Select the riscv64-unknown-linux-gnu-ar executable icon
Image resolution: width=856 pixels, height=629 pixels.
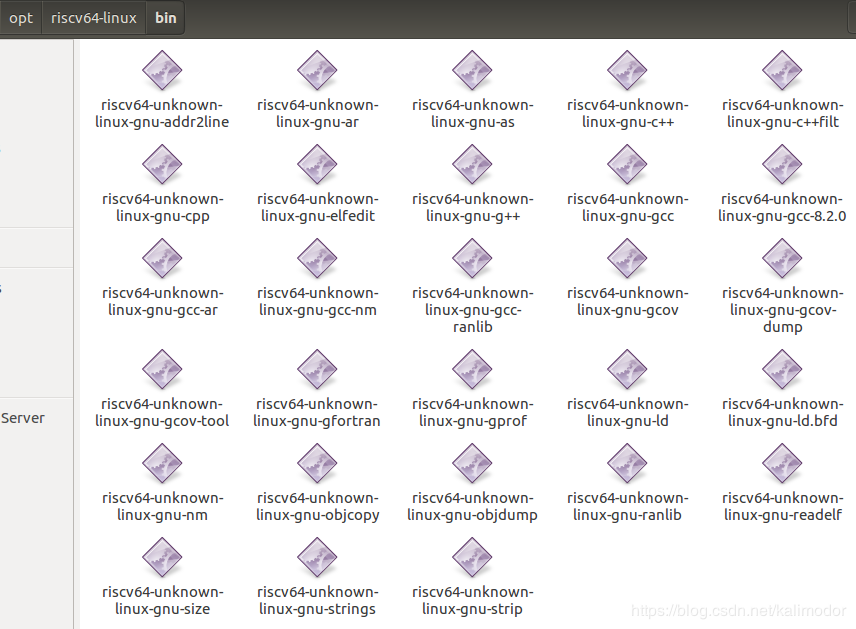pyautogui.click(x=317, y=70)
